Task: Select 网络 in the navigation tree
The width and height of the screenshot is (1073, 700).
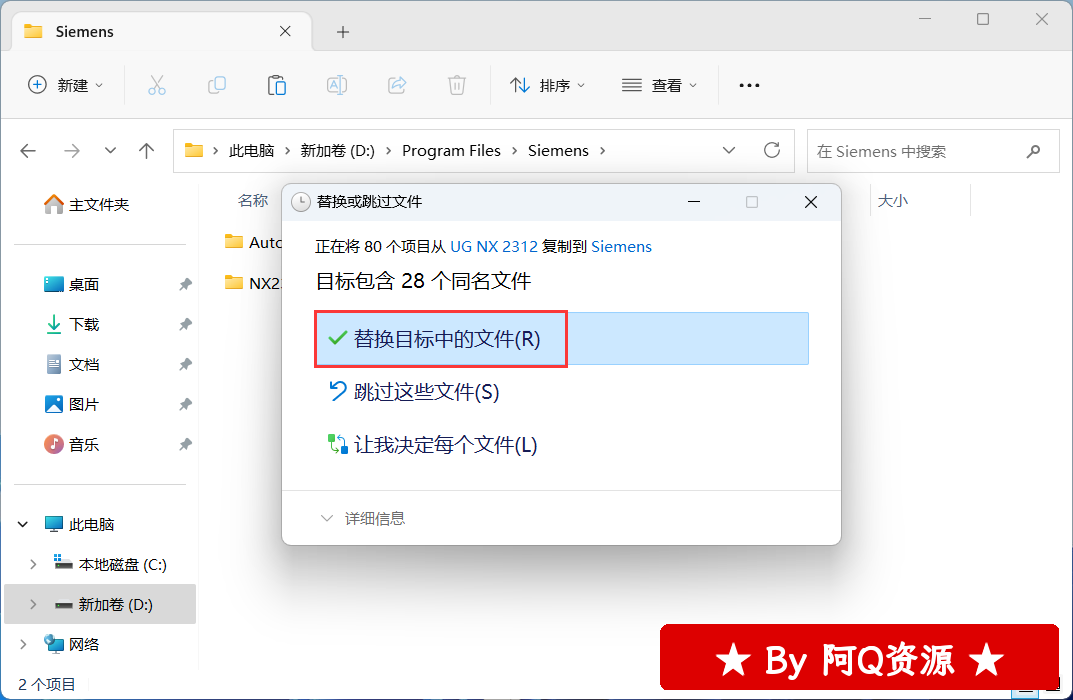Action: (x=84, y=645)
